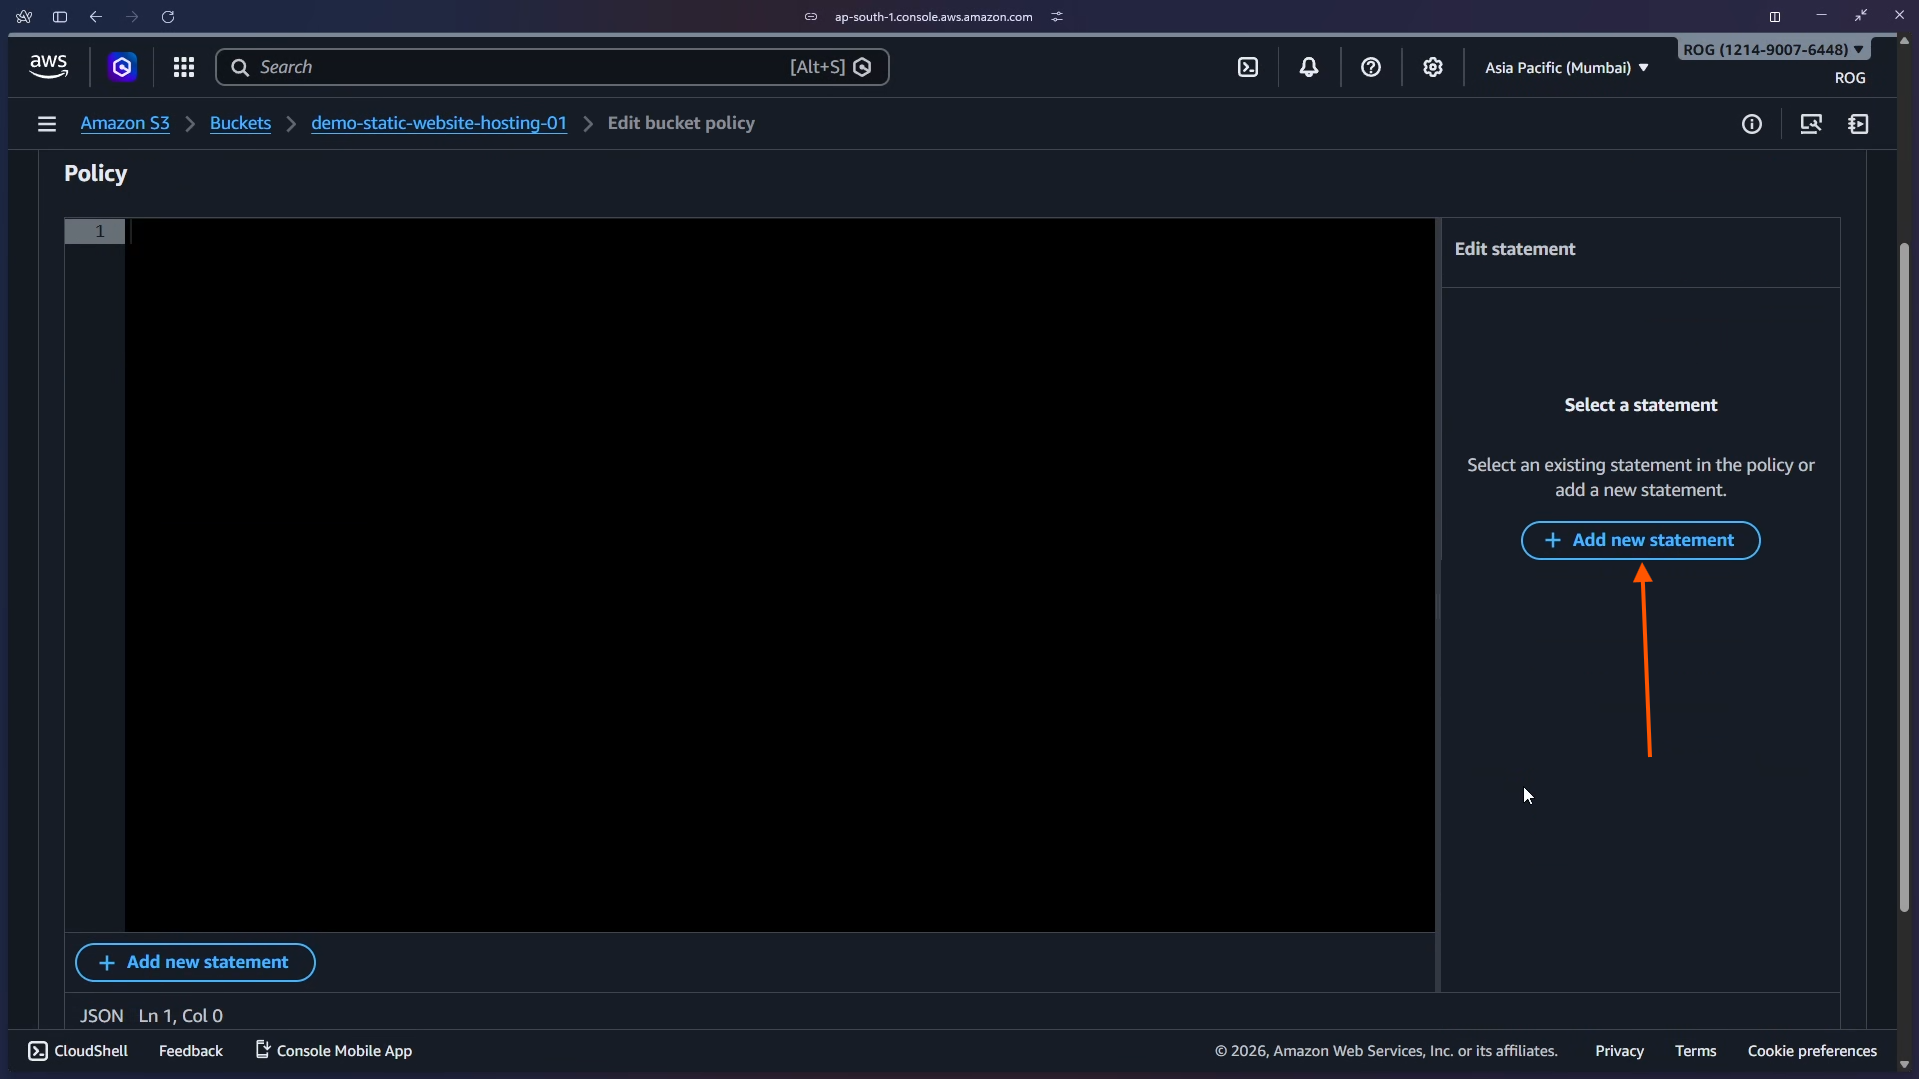Open the notifications bell
The width and height of the screenshot is (1919, 1079).
point(1310,67)
